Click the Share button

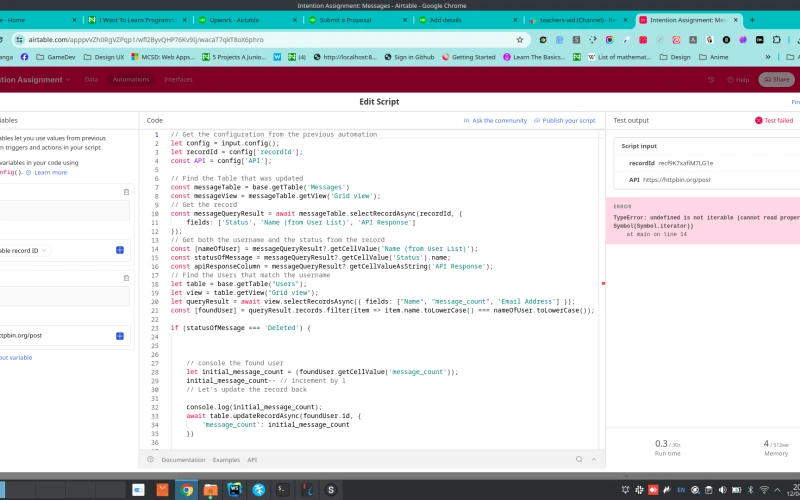tap(777, 80)
